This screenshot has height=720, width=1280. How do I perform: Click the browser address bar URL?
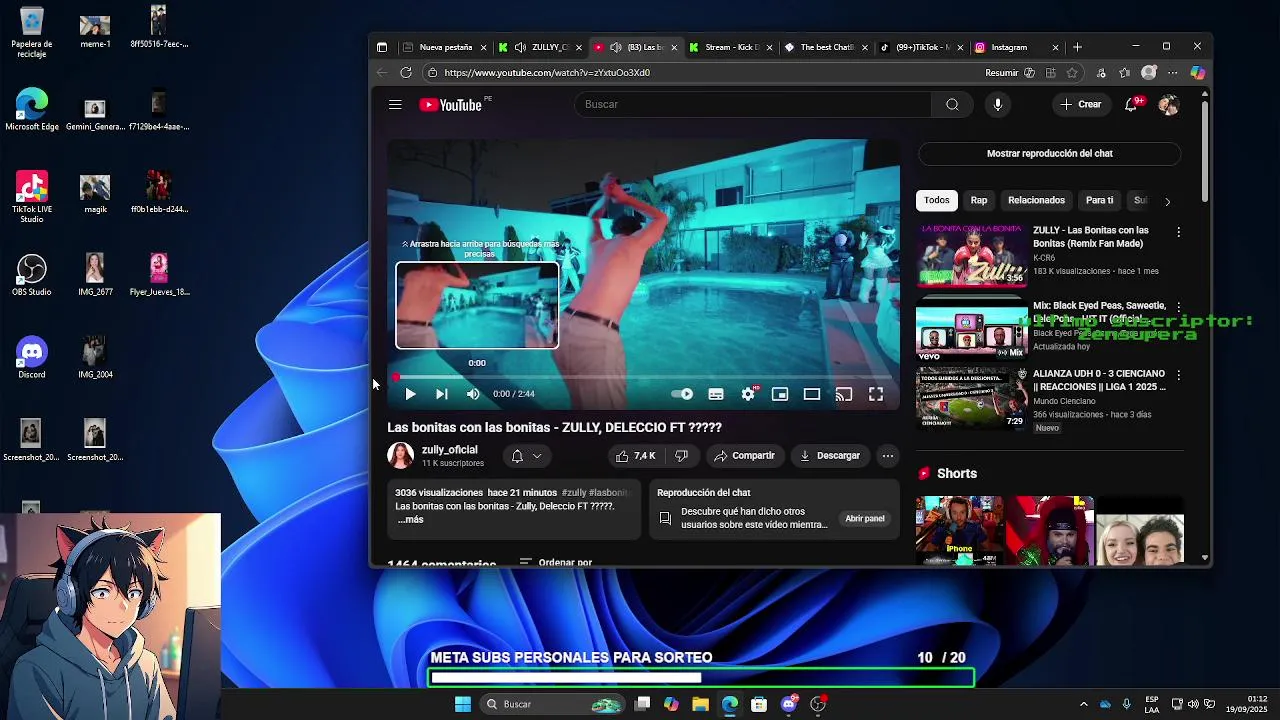click(547, 73)
